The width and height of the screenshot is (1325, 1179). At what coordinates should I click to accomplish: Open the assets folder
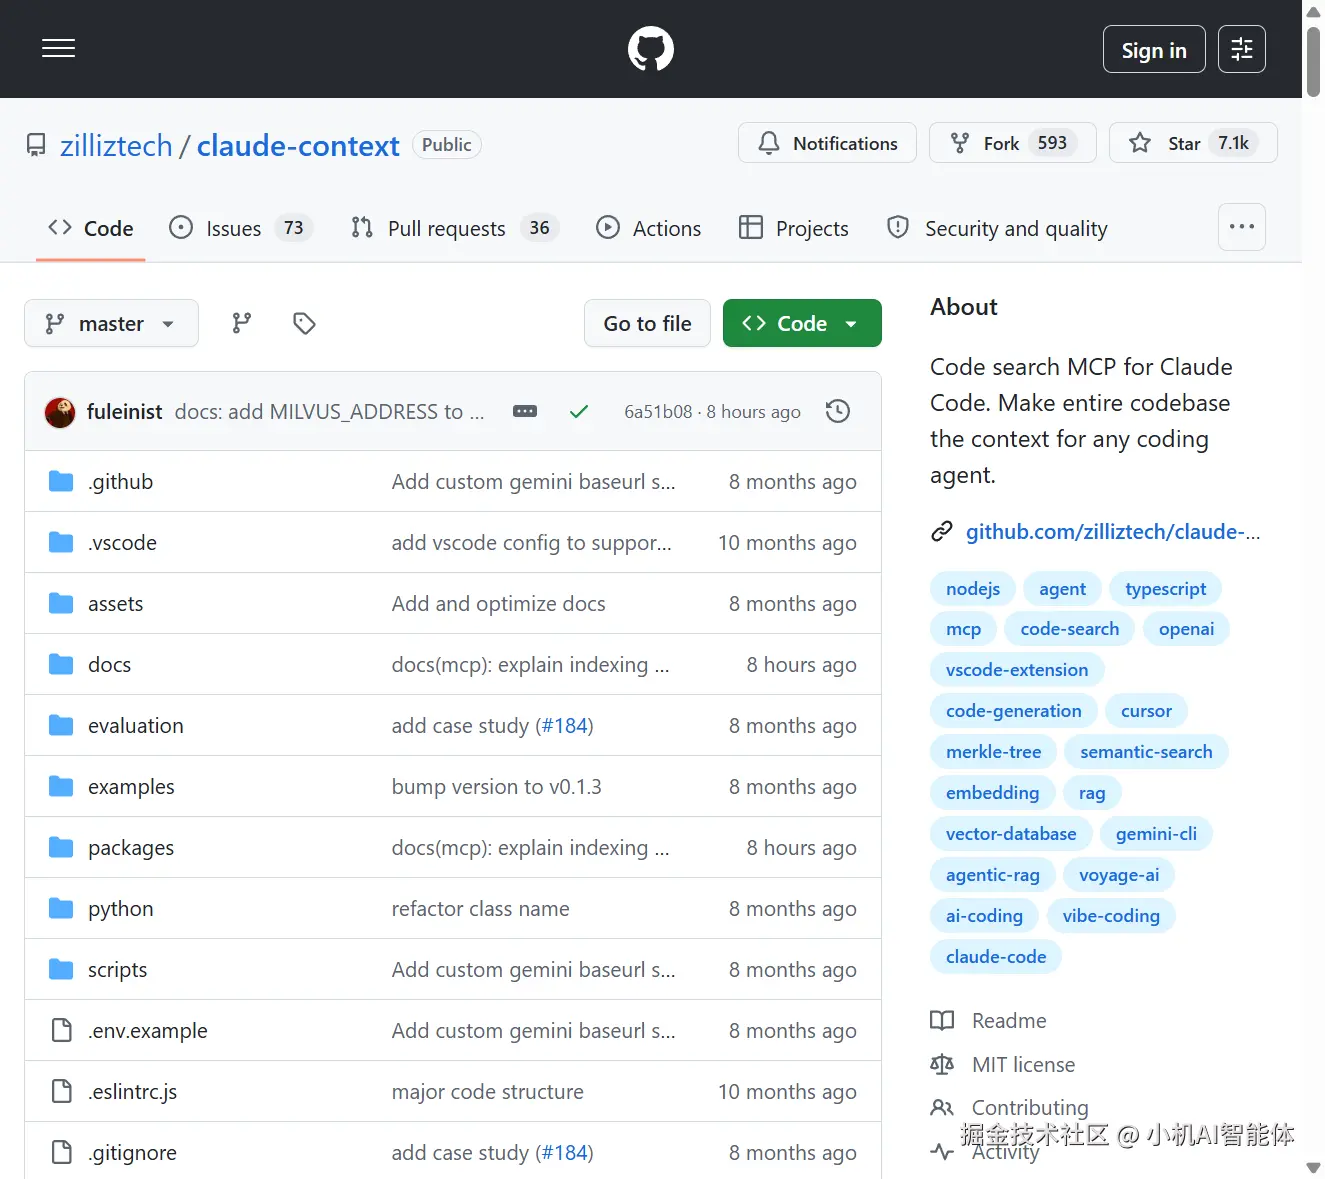point(116,603)
